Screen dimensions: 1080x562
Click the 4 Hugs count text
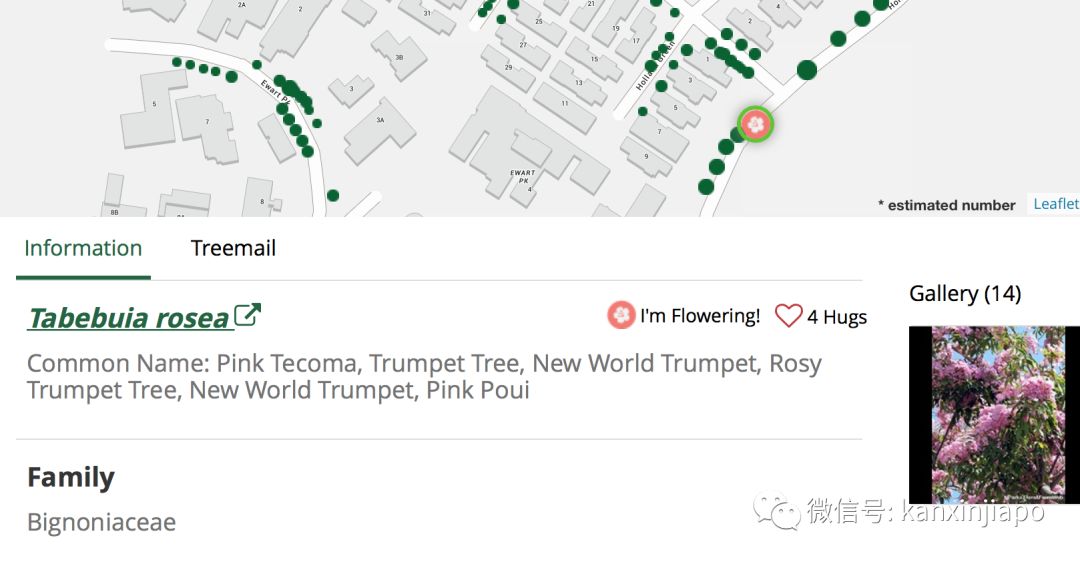click(x=837, y=317)
